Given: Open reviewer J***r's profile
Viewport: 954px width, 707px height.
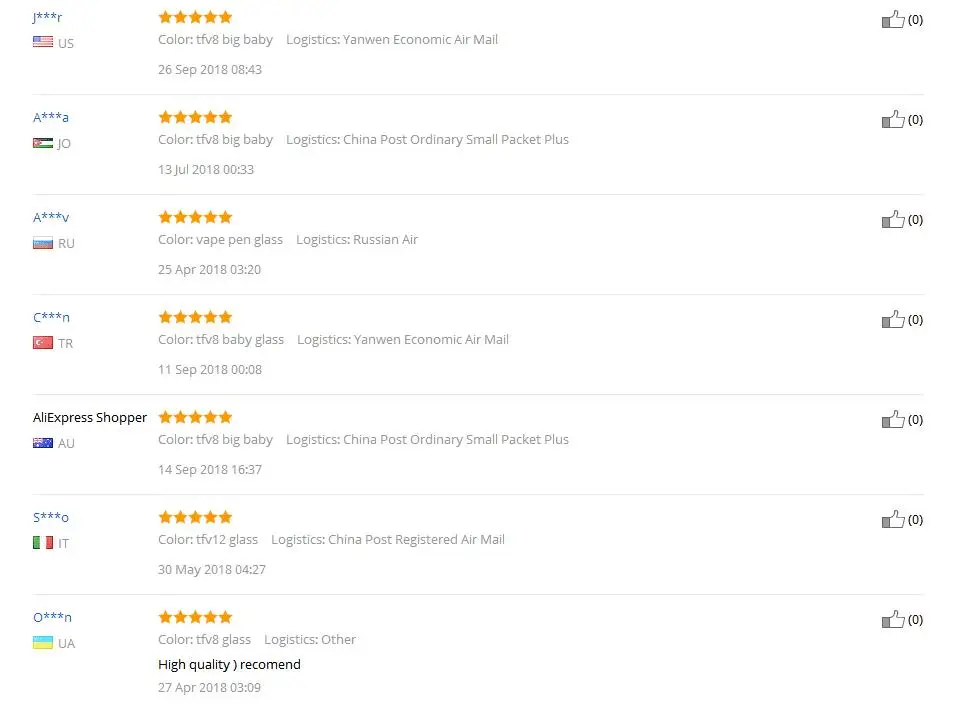Looking at the screenshot, I should pos(47,17).
